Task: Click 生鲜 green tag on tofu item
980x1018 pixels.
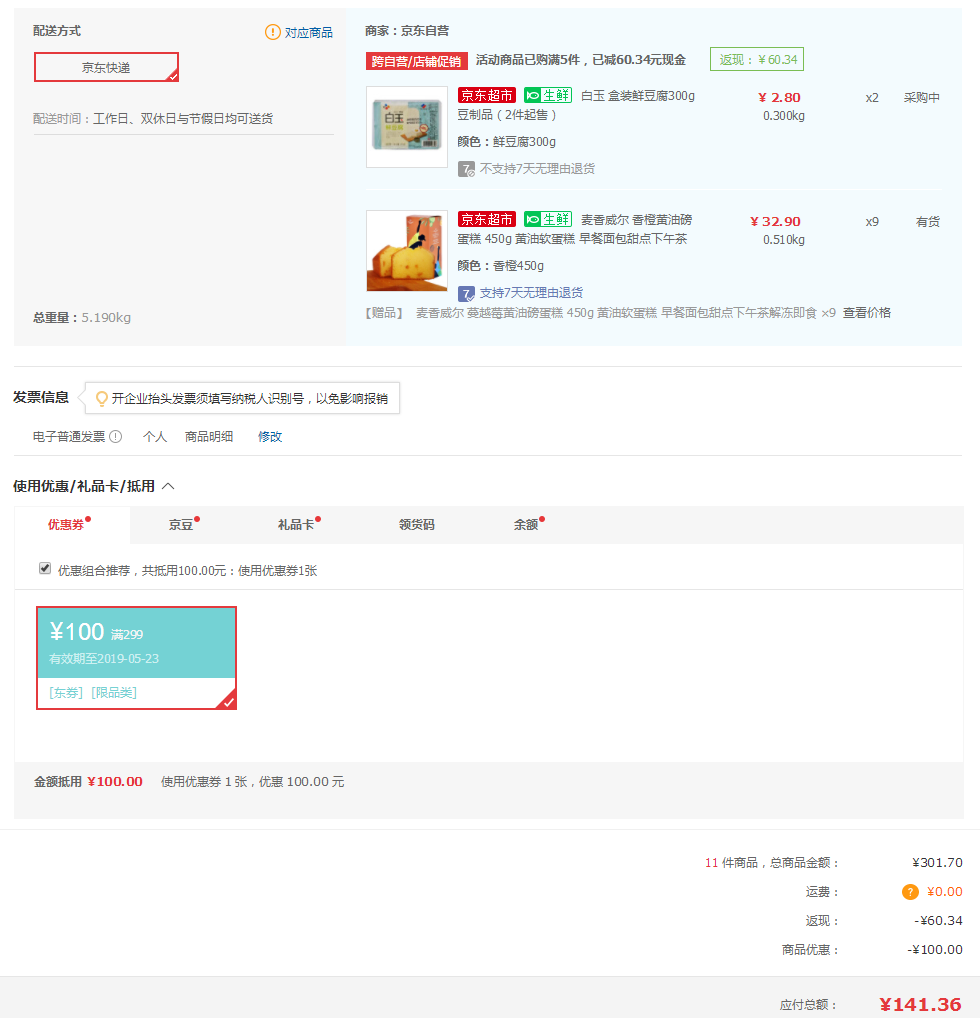Action: (x=547, y=95)
